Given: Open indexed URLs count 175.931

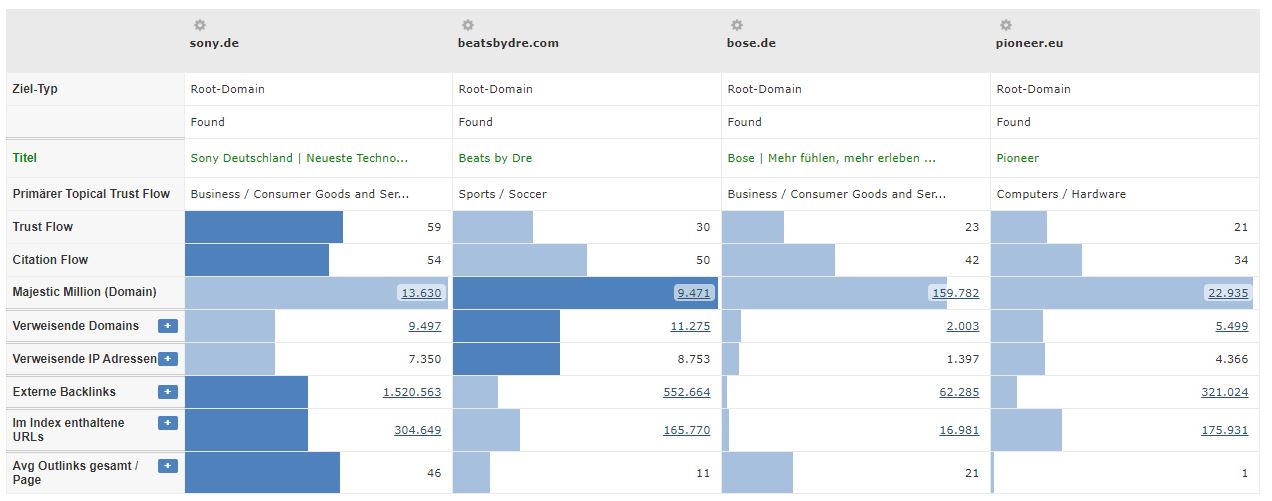Looking at the screenshot, I should pyautogui.click(x=1225, y=430).
